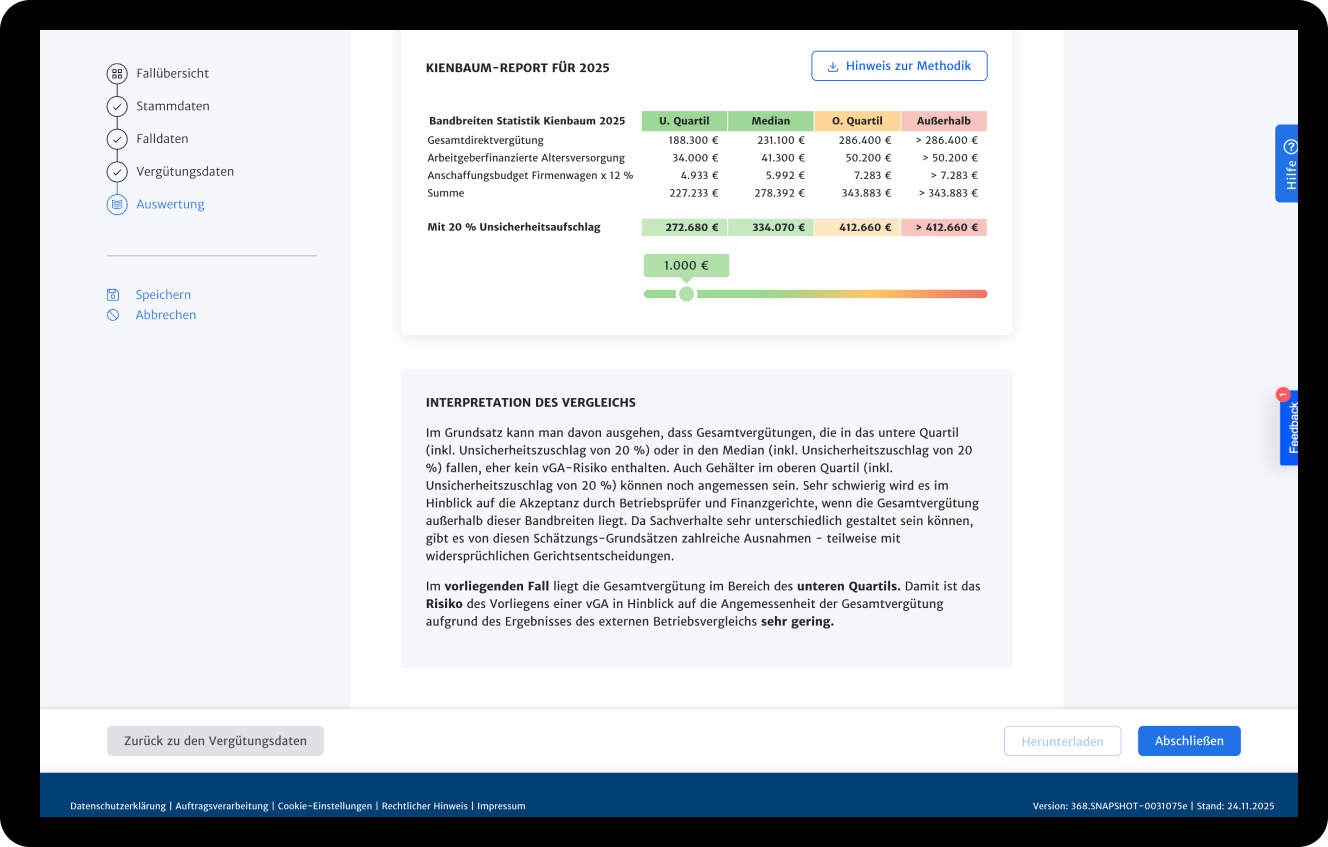
Task: Click the Gesamtdirektvergütung row label
Action: [x=485, y=141]
